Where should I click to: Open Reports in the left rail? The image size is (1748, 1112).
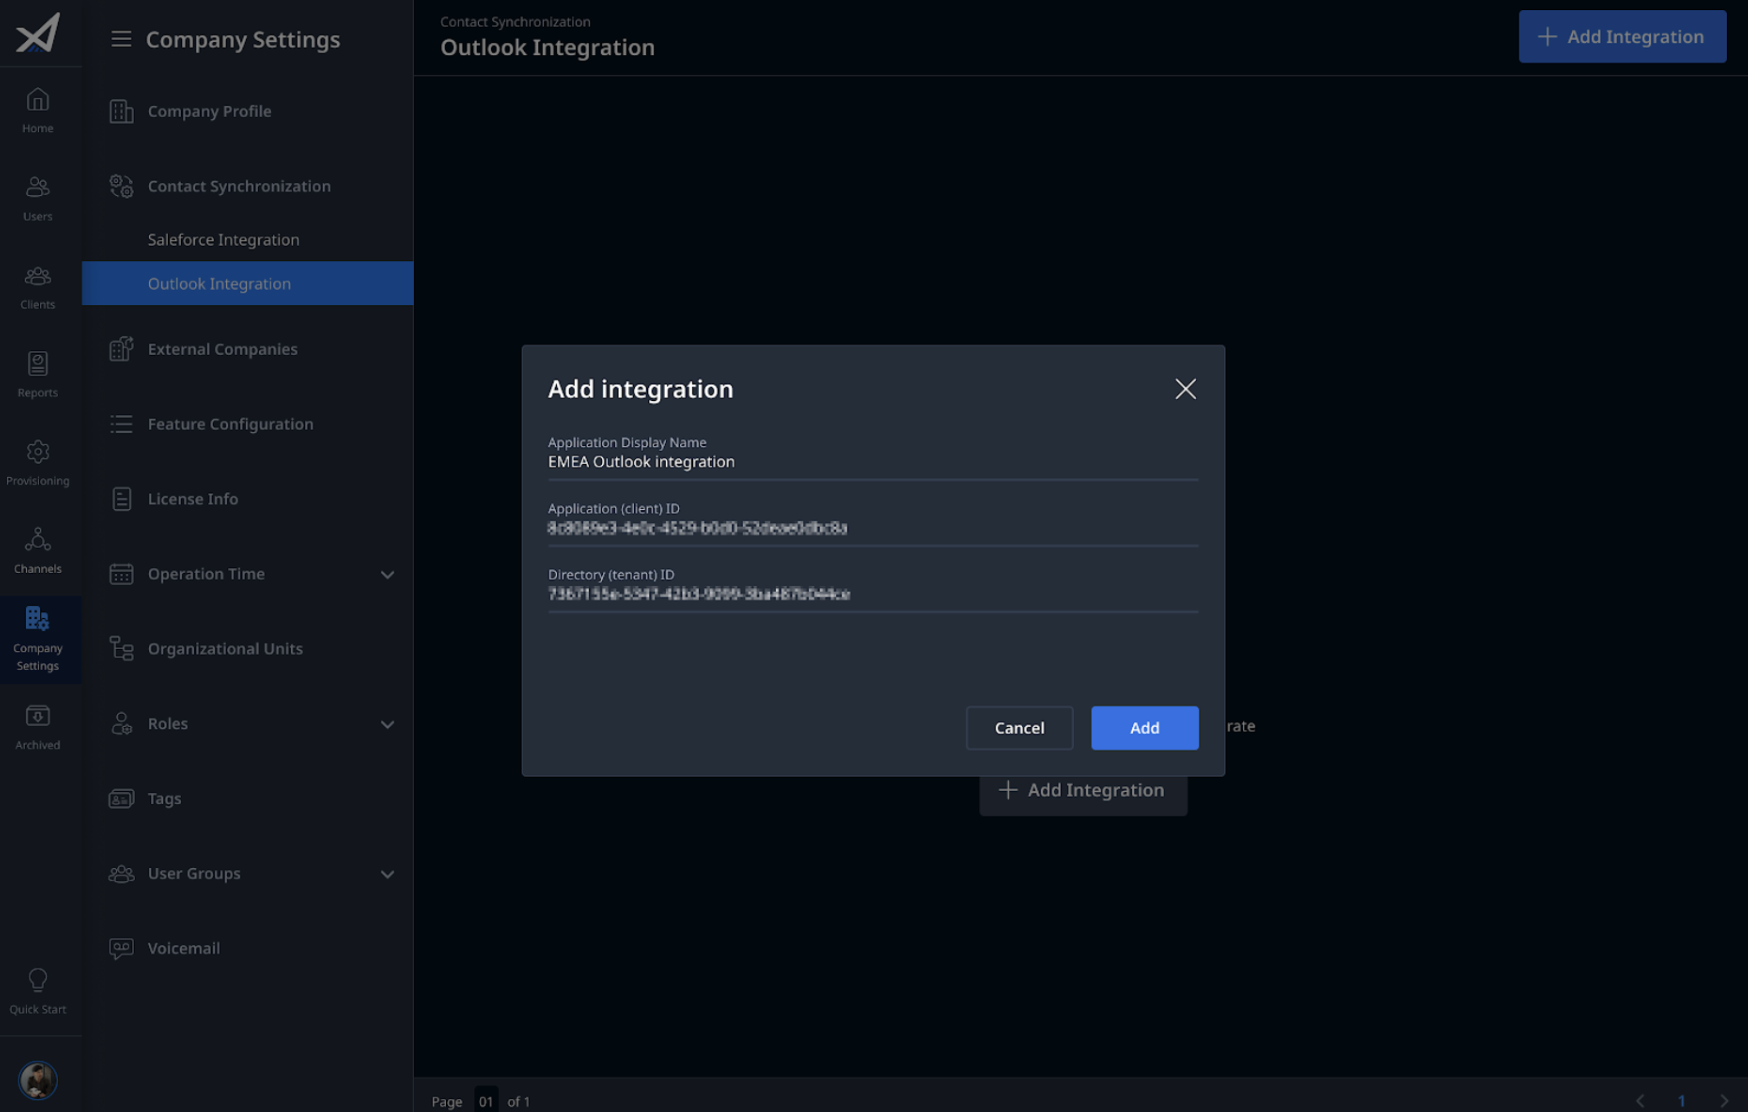(38, 374)
